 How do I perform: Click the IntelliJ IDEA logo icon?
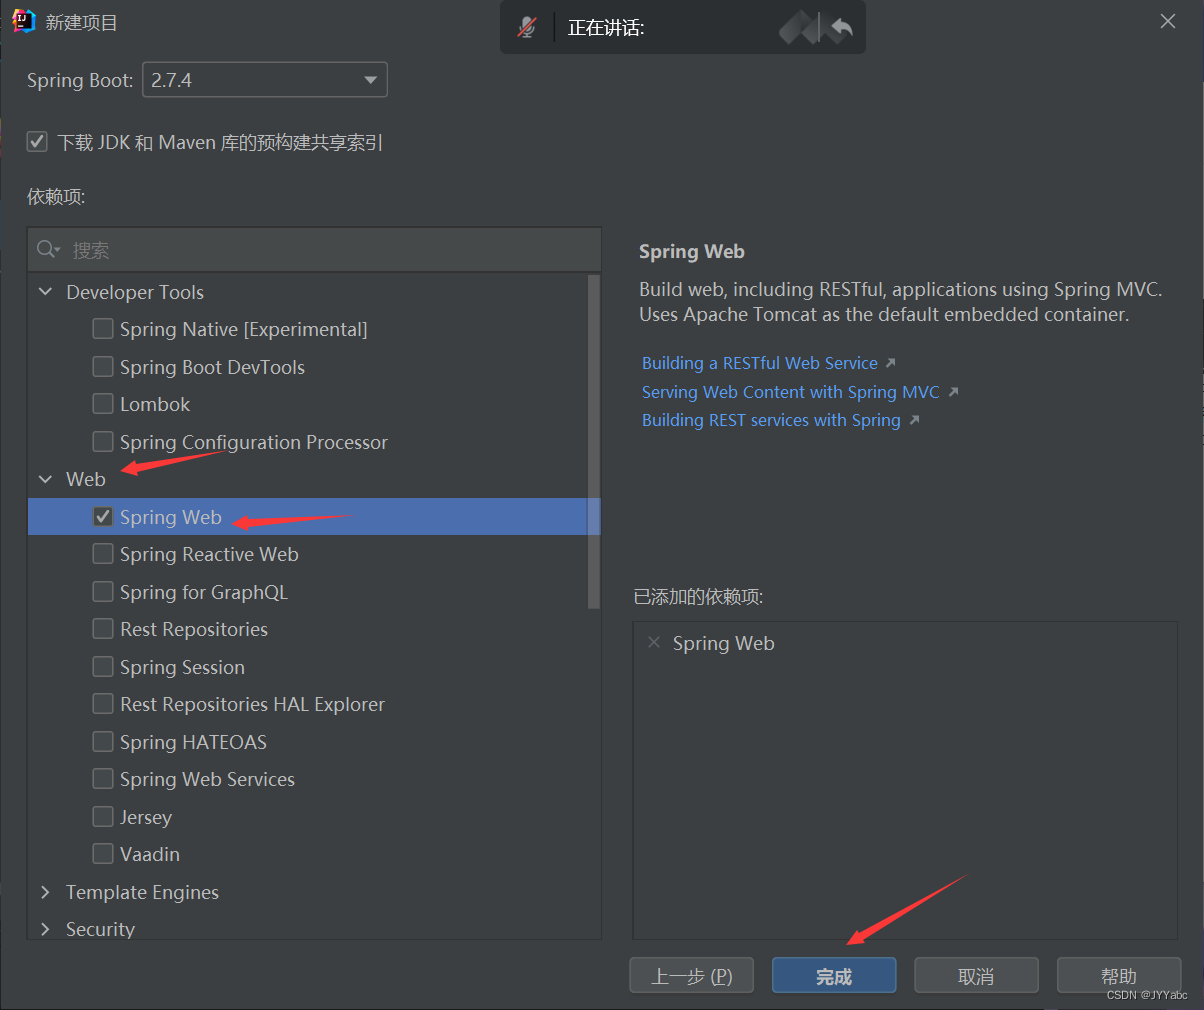[x=23, y=21]
